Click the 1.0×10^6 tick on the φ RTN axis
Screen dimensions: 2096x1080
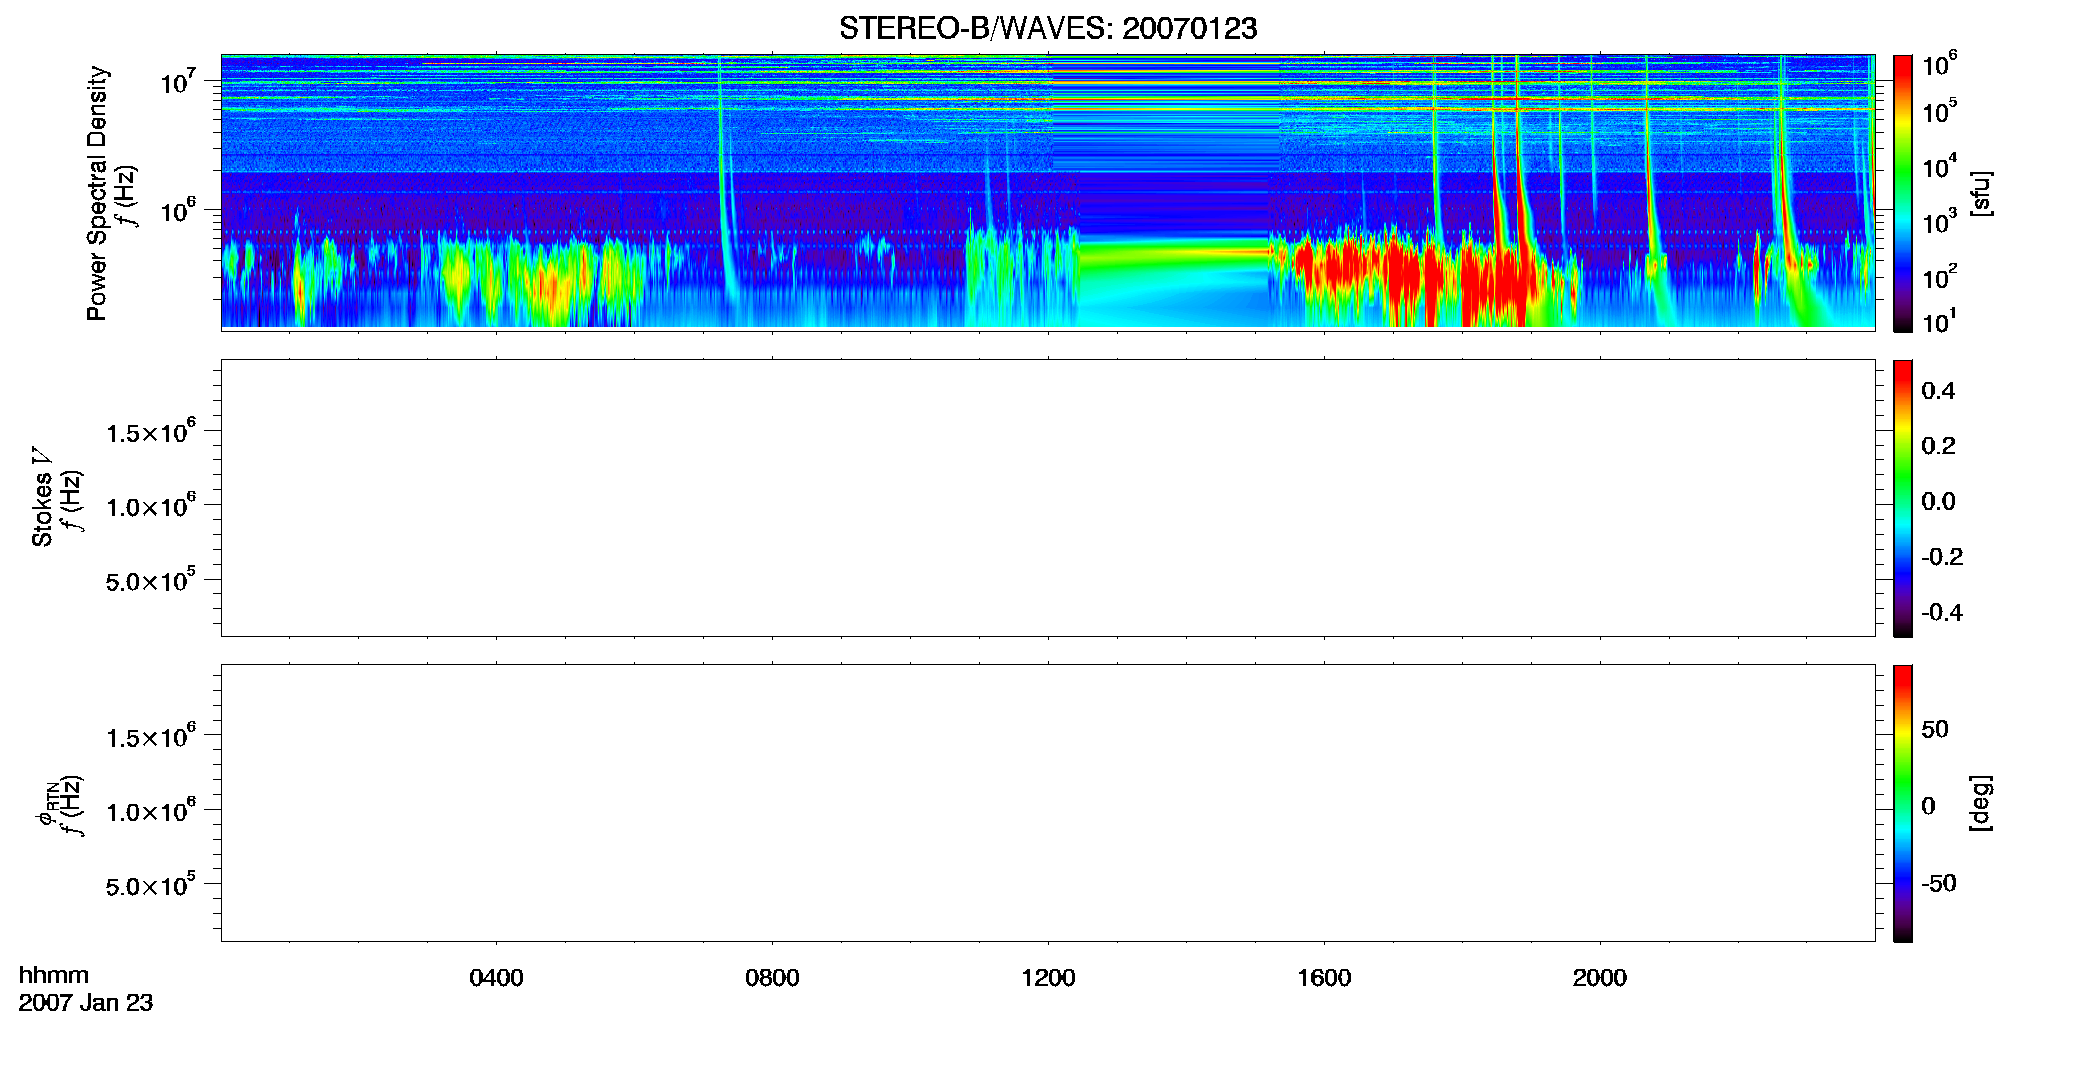[151, 811]
